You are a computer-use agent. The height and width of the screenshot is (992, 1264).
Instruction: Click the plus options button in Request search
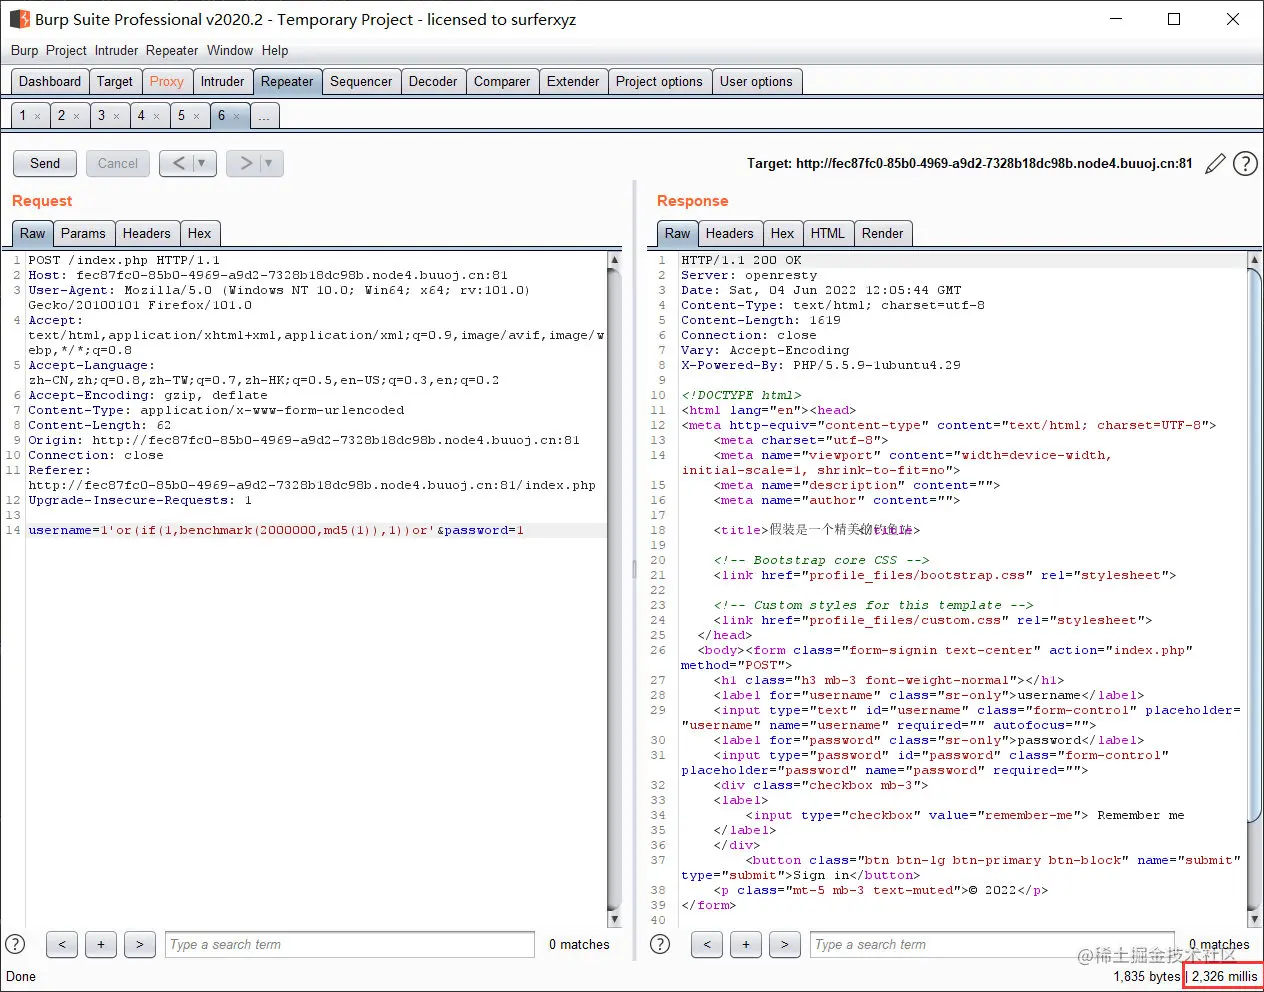tap(101, 944)
